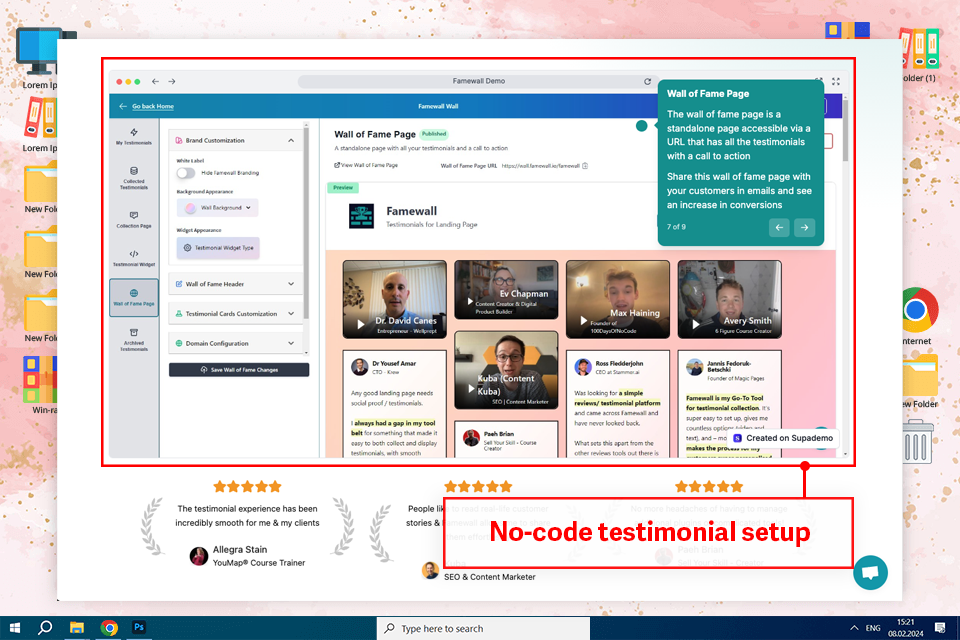Click the Famewall logo in preview
Screen dimensions: 960x640
361,216
